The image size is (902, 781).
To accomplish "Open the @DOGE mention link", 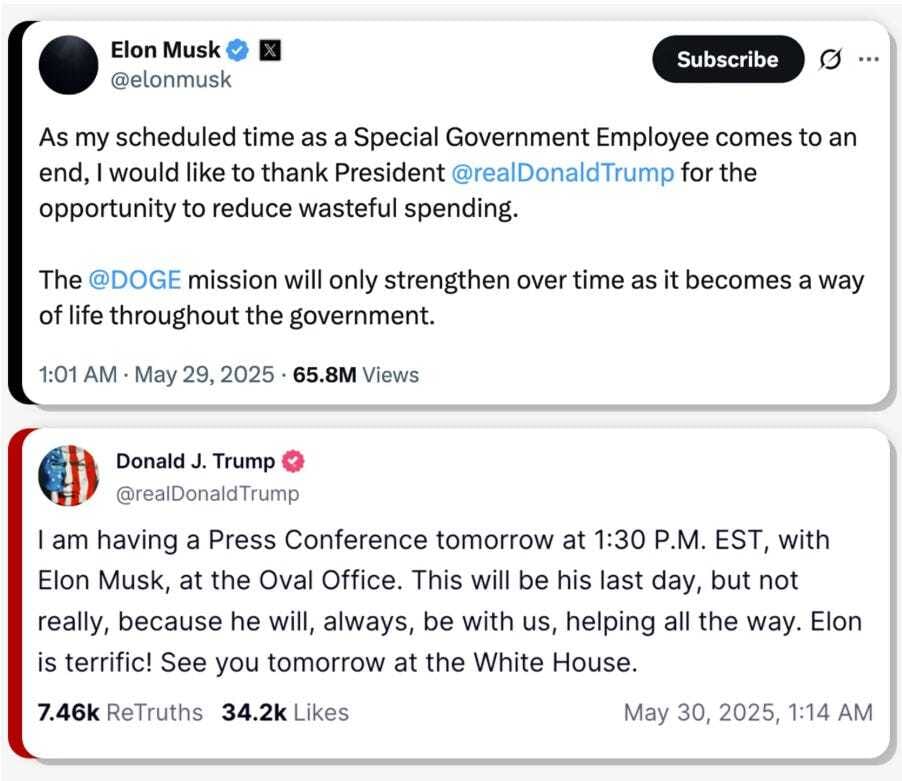I will click(x=134, y=279).
